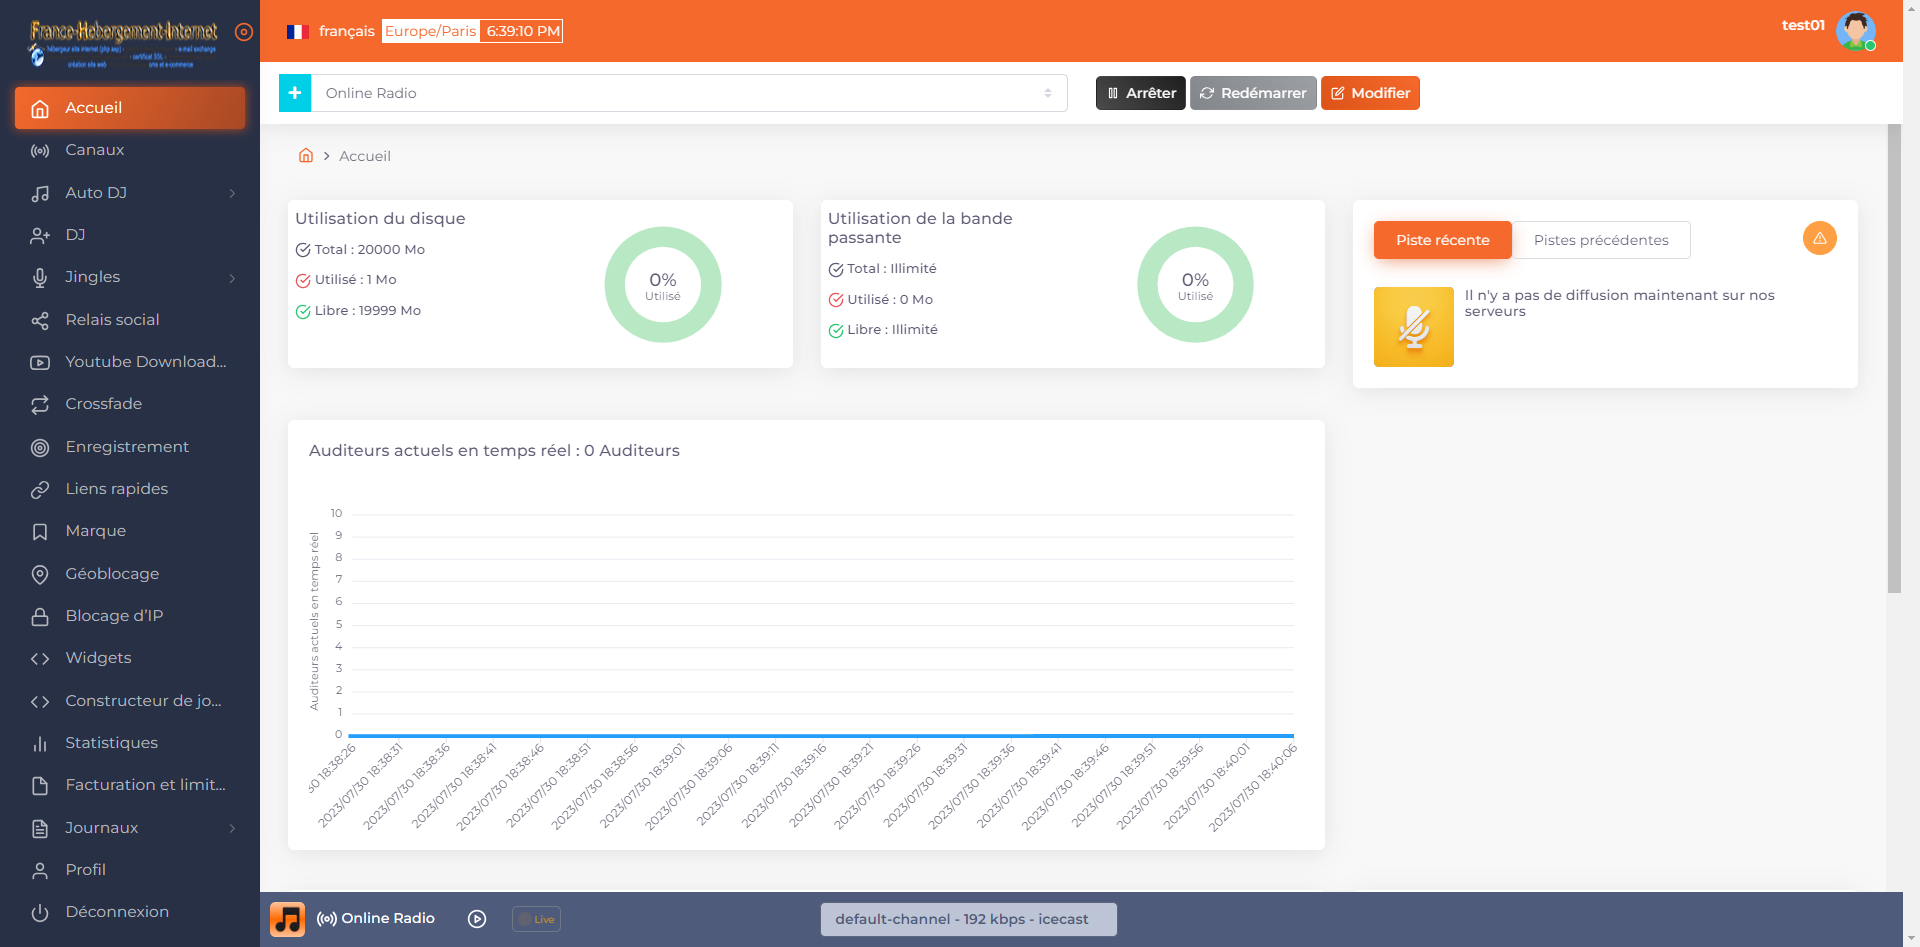This screenshot has width=1920, height=947.
Task: Open Statistiques in the sidebar
Action: (111, 743)
